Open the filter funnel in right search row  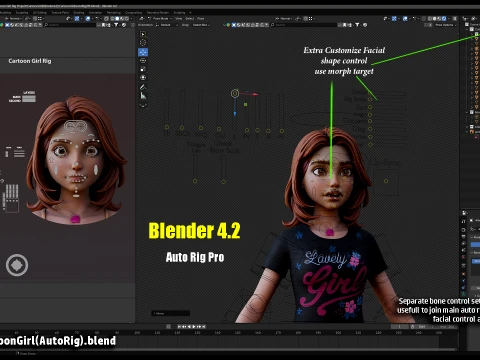tap(357, 25)
